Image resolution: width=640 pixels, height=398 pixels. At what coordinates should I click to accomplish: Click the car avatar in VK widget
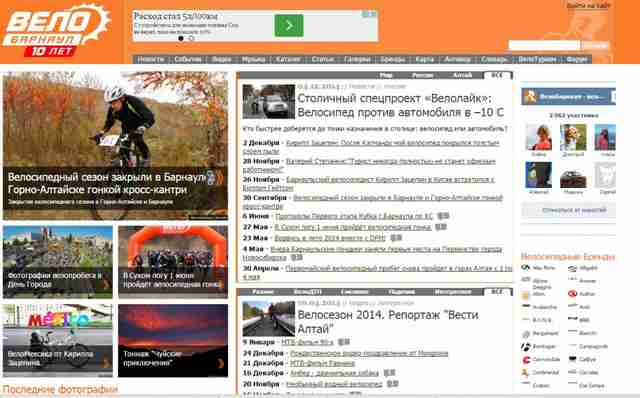pos(573,175)
